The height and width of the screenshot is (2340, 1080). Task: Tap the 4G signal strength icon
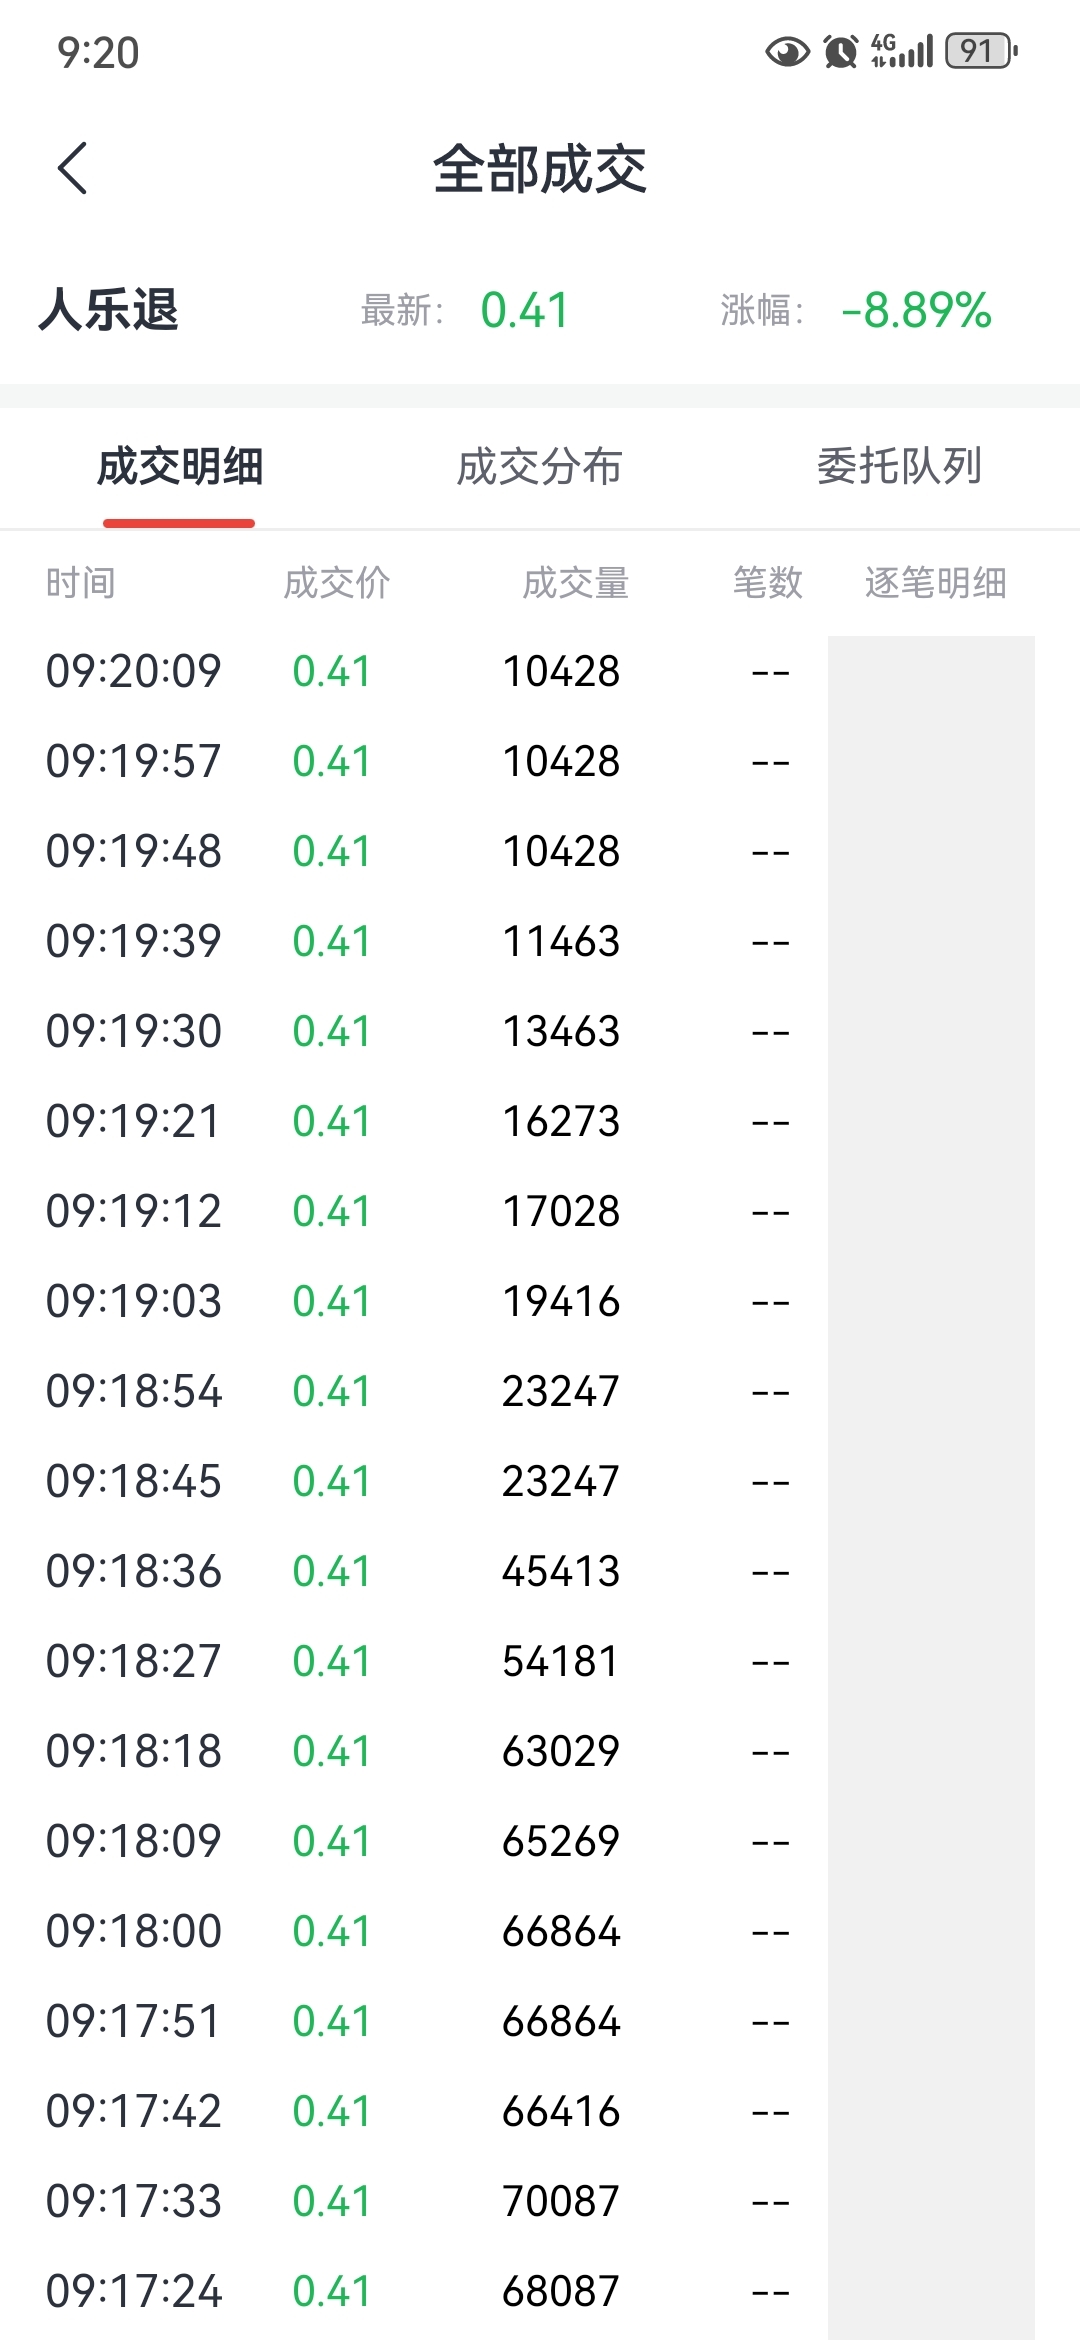click(902, 50)
